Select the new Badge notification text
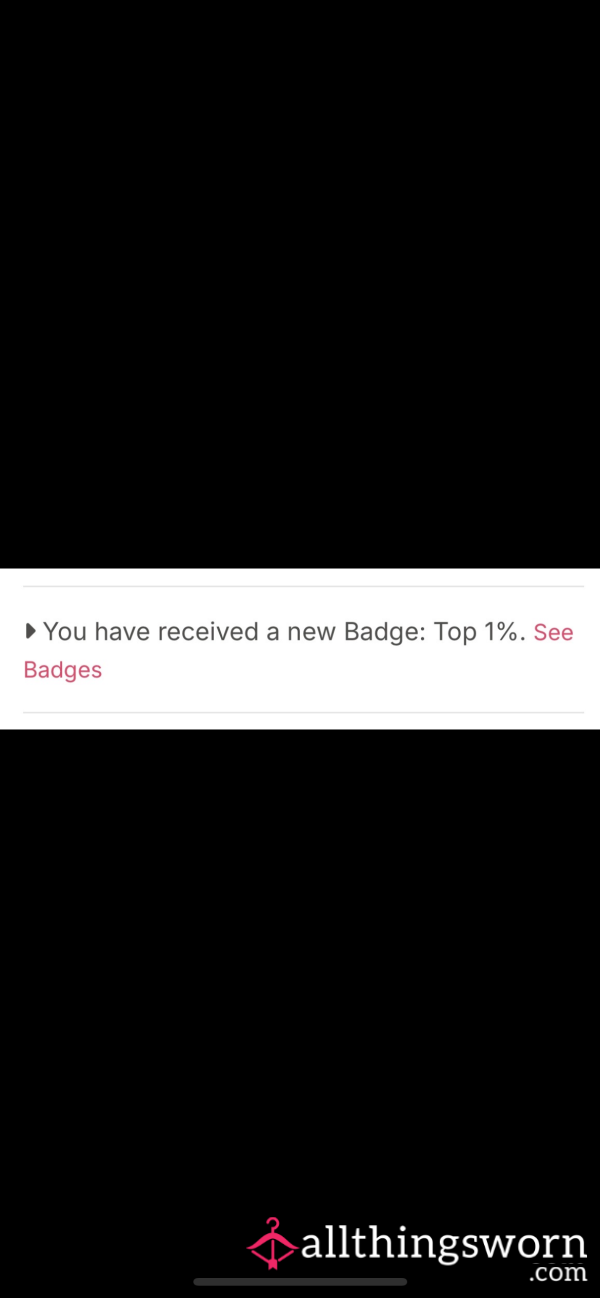 (x=284, y=632)
